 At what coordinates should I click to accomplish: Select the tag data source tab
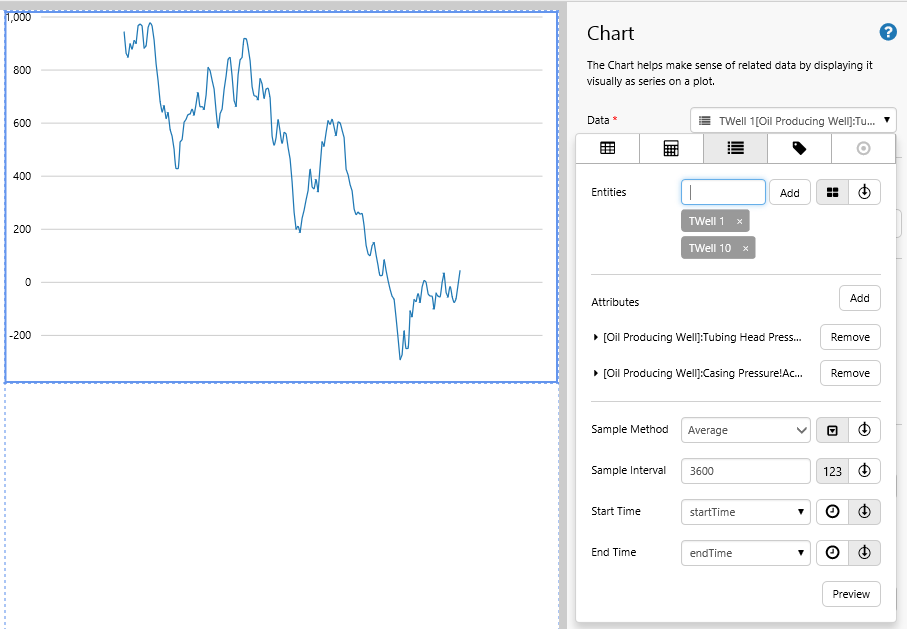(799, 148)
